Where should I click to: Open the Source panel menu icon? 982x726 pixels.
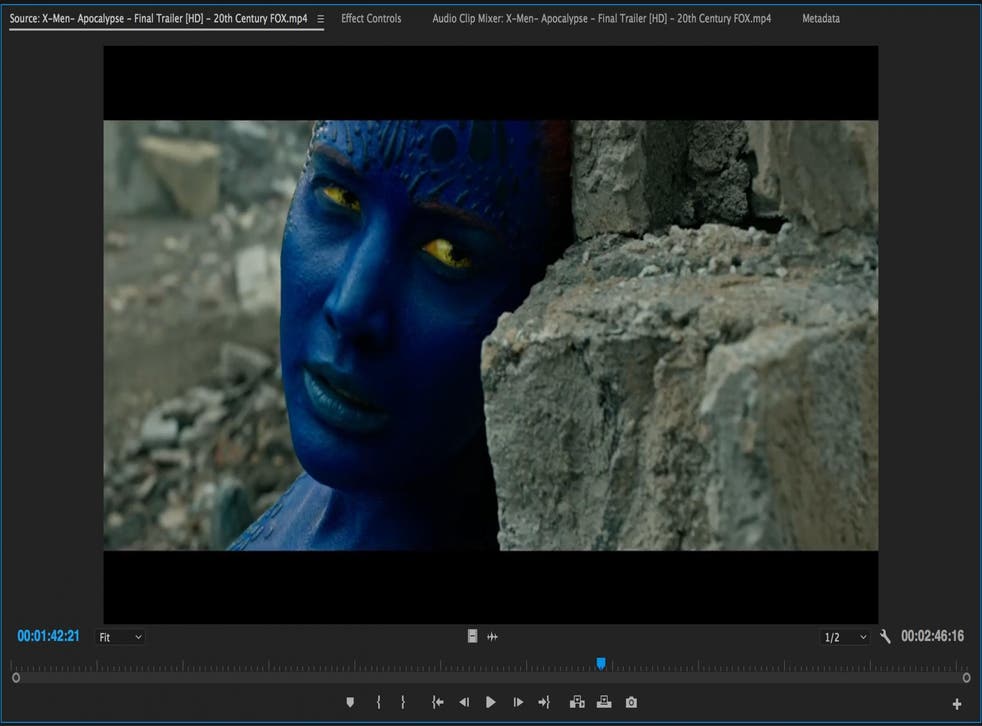click(321, 19)
